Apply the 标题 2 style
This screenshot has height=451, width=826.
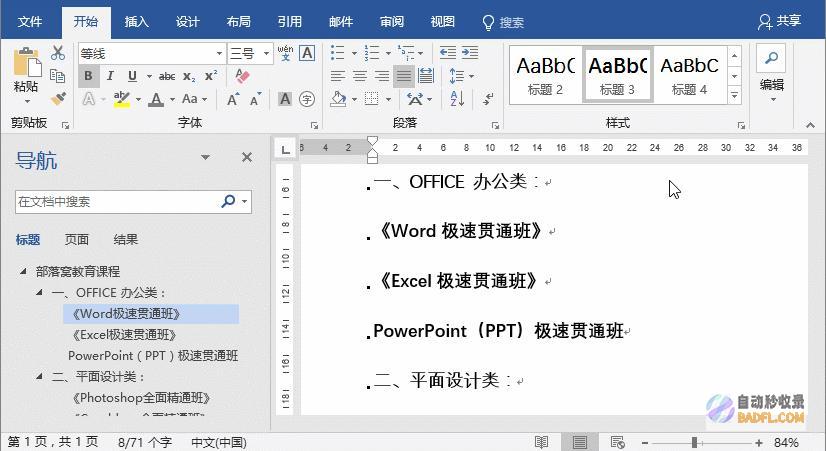pos(545,75)
